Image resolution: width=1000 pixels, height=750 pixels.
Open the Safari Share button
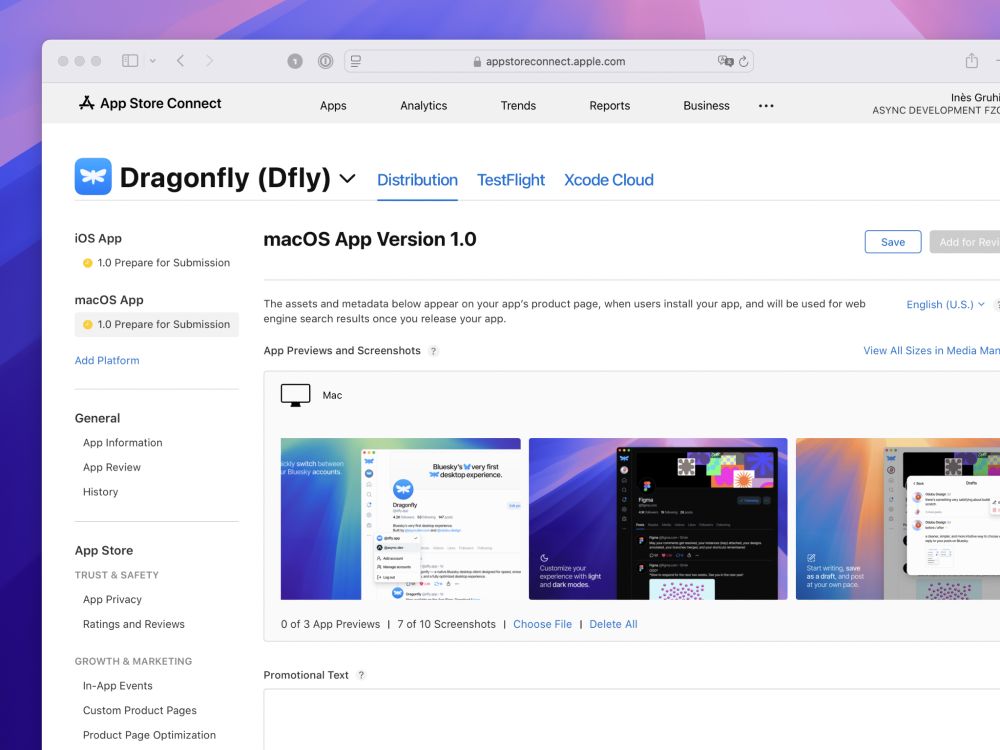(971, 61)
